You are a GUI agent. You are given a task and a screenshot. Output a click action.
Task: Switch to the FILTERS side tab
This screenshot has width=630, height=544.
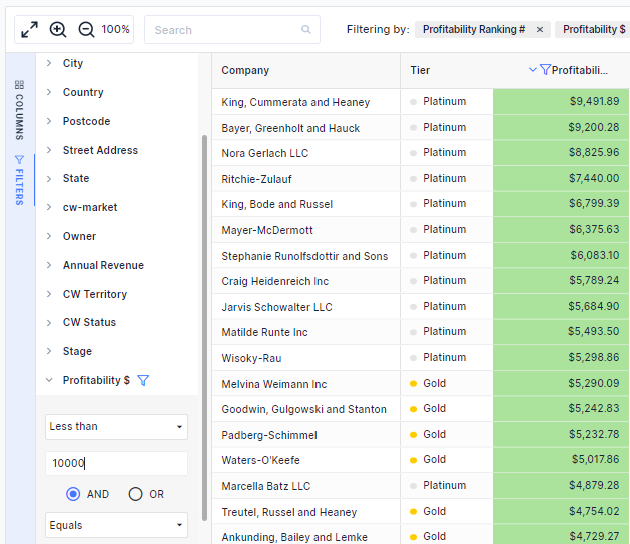(x=19, y=180)
